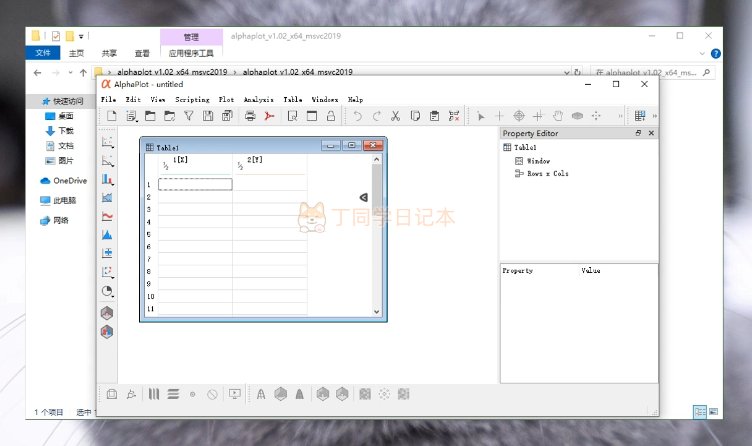
Task: Click the Export PDF icon
Action: [x=268, y=117]
